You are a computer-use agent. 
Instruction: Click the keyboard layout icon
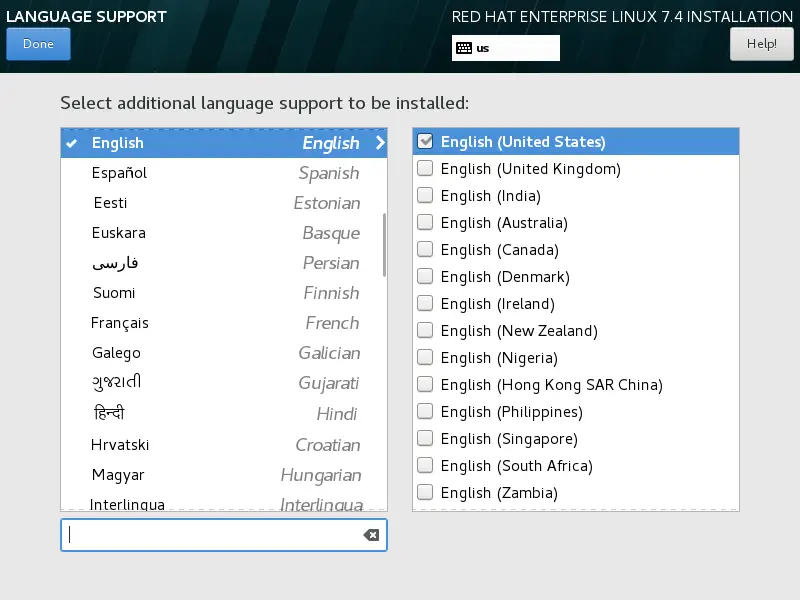click(x=464, y=48)
